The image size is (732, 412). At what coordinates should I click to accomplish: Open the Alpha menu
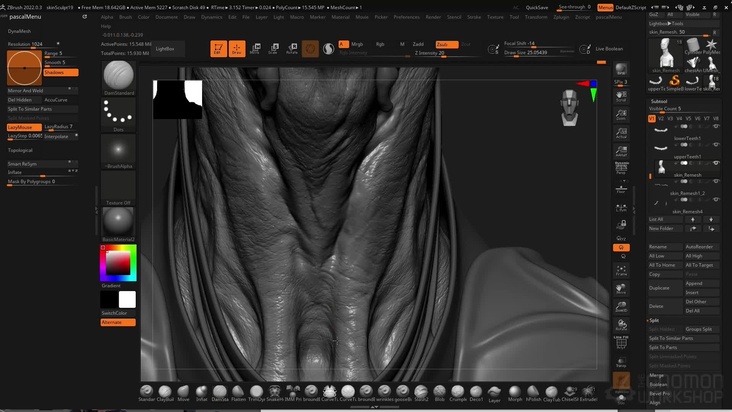(x=107, y=17)
